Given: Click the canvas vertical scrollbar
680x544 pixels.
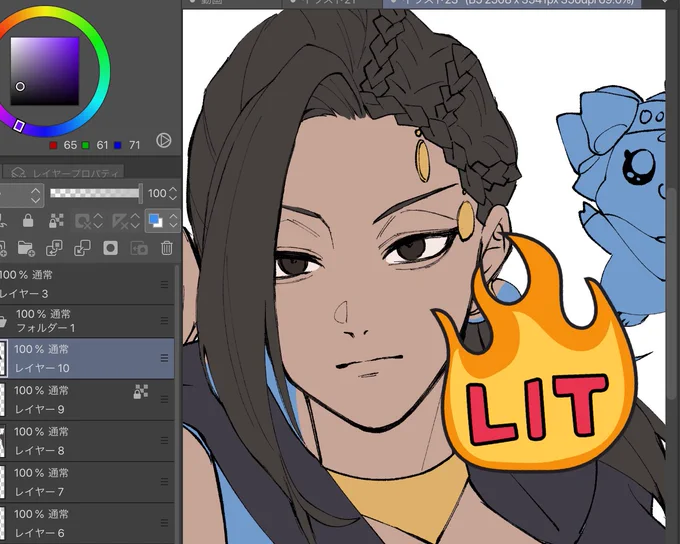Looking at the screenshot, I should tap(673, 295).
